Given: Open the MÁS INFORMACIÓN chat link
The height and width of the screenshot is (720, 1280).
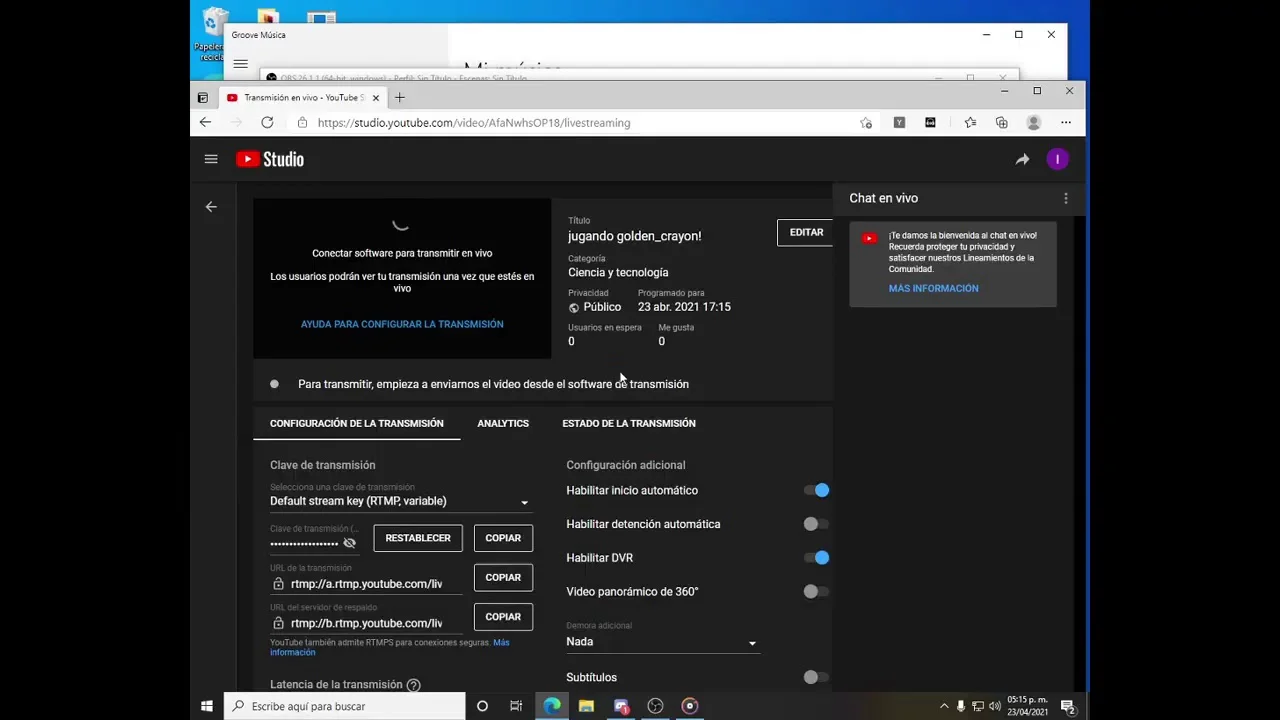Looking at the screenshot, I should (x=933, y=288).
